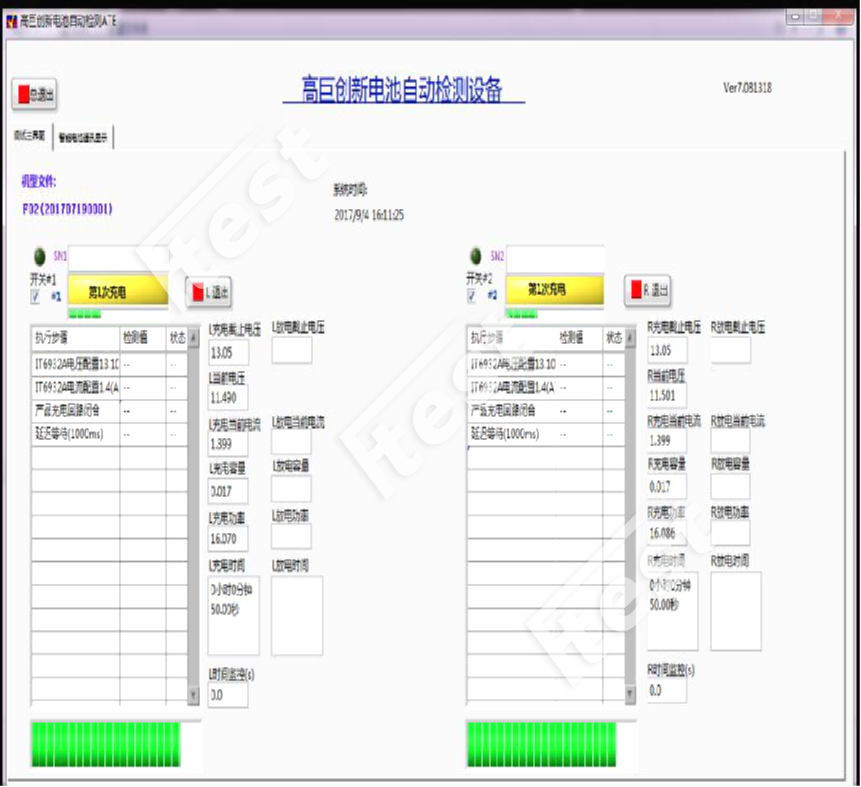This screenshot has height=787, width=861.
Task: Select the 产品充电回路闭合 row in left table
Action: pyautogui.click(x=75, y=411)
